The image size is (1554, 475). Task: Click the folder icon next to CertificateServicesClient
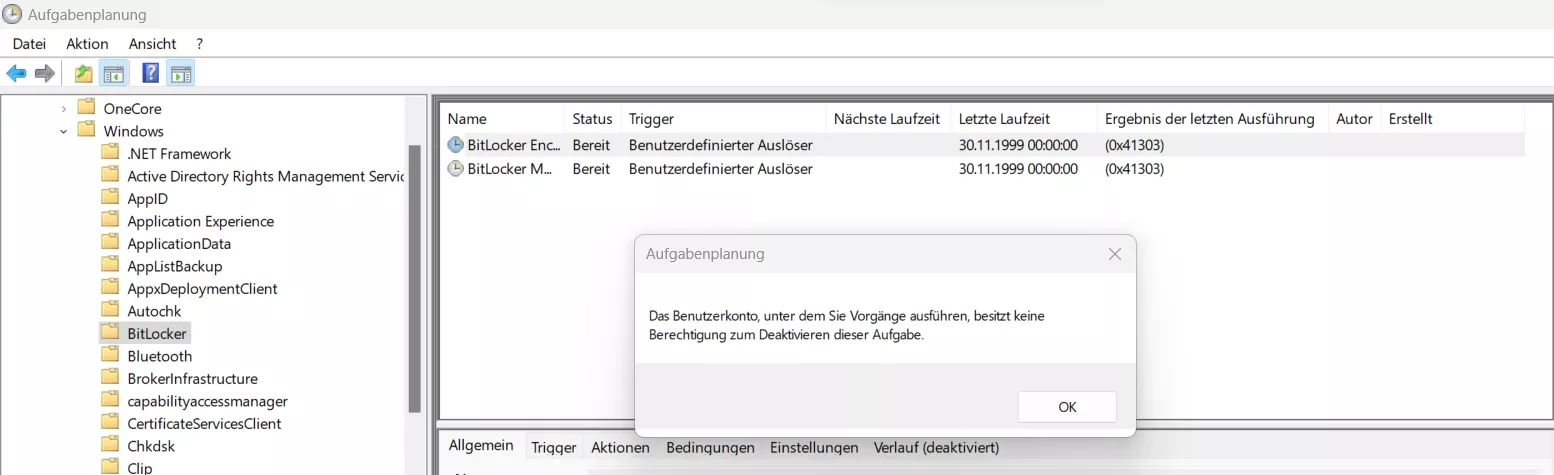tap(110, 423)
